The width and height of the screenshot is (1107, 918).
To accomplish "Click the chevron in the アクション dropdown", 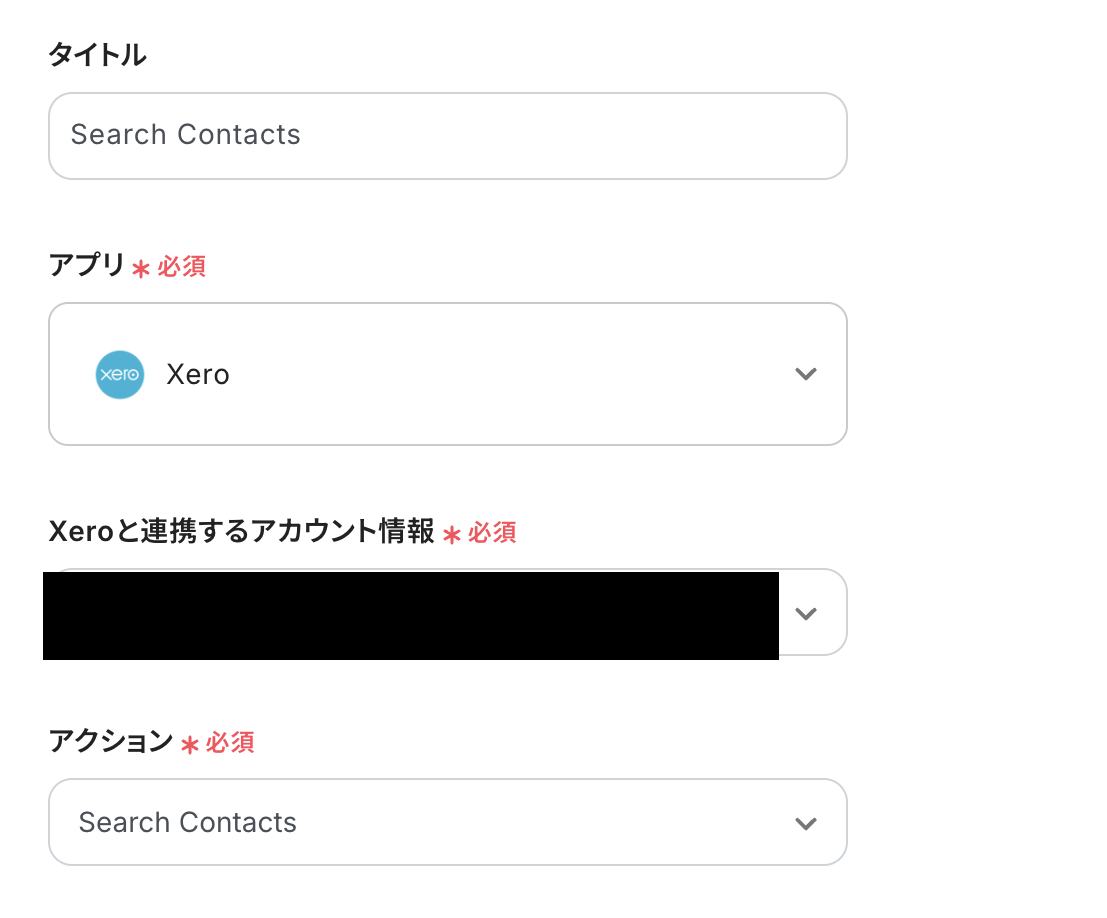I will click(805, 823).
